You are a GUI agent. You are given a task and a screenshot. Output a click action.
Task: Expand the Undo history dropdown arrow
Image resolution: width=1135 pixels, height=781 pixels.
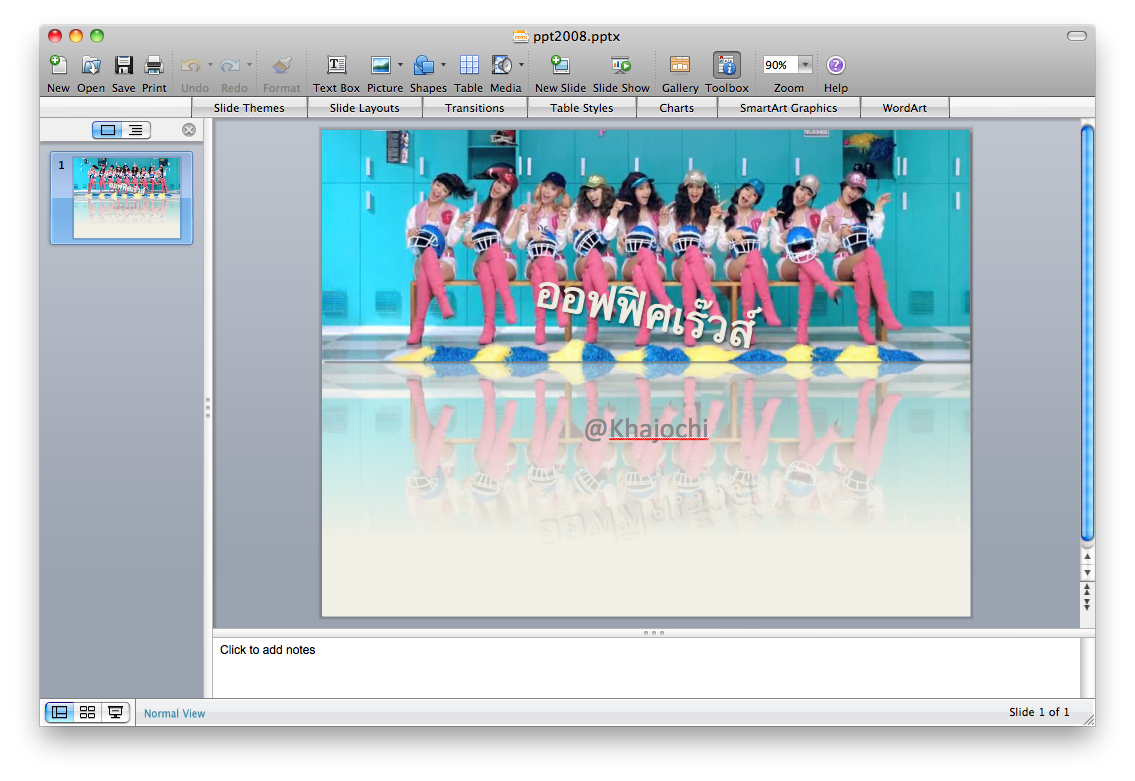[x=211, y=65]
